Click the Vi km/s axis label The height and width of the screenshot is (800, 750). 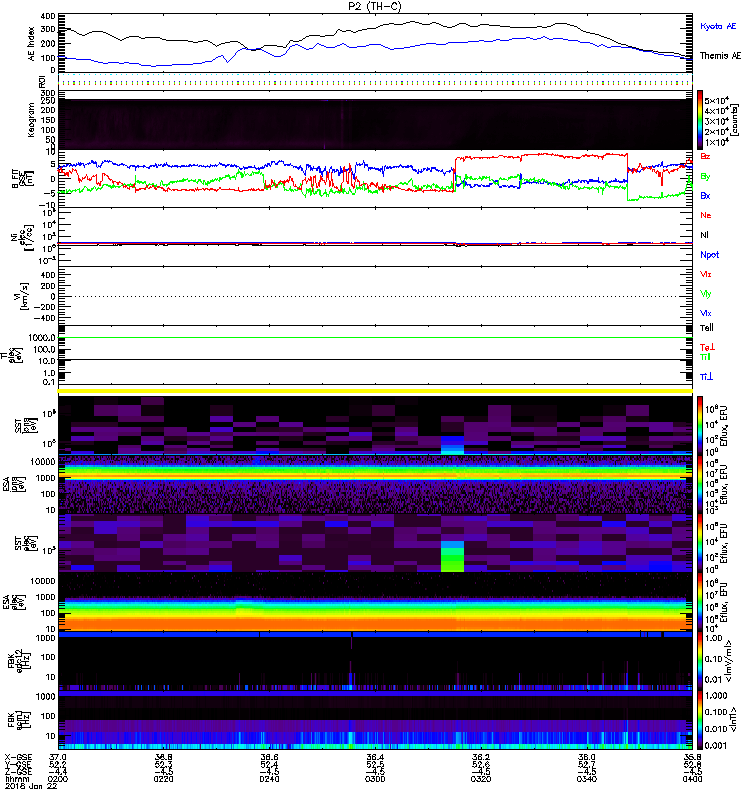point(23,296)
